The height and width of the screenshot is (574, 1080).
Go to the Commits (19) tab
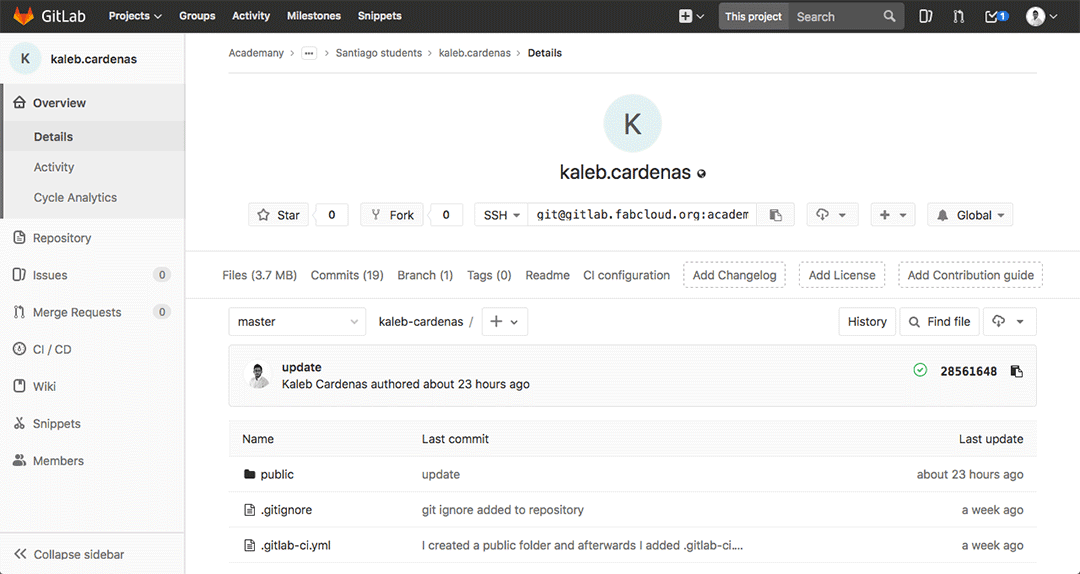pyautogui.click(x=347, y=275)
